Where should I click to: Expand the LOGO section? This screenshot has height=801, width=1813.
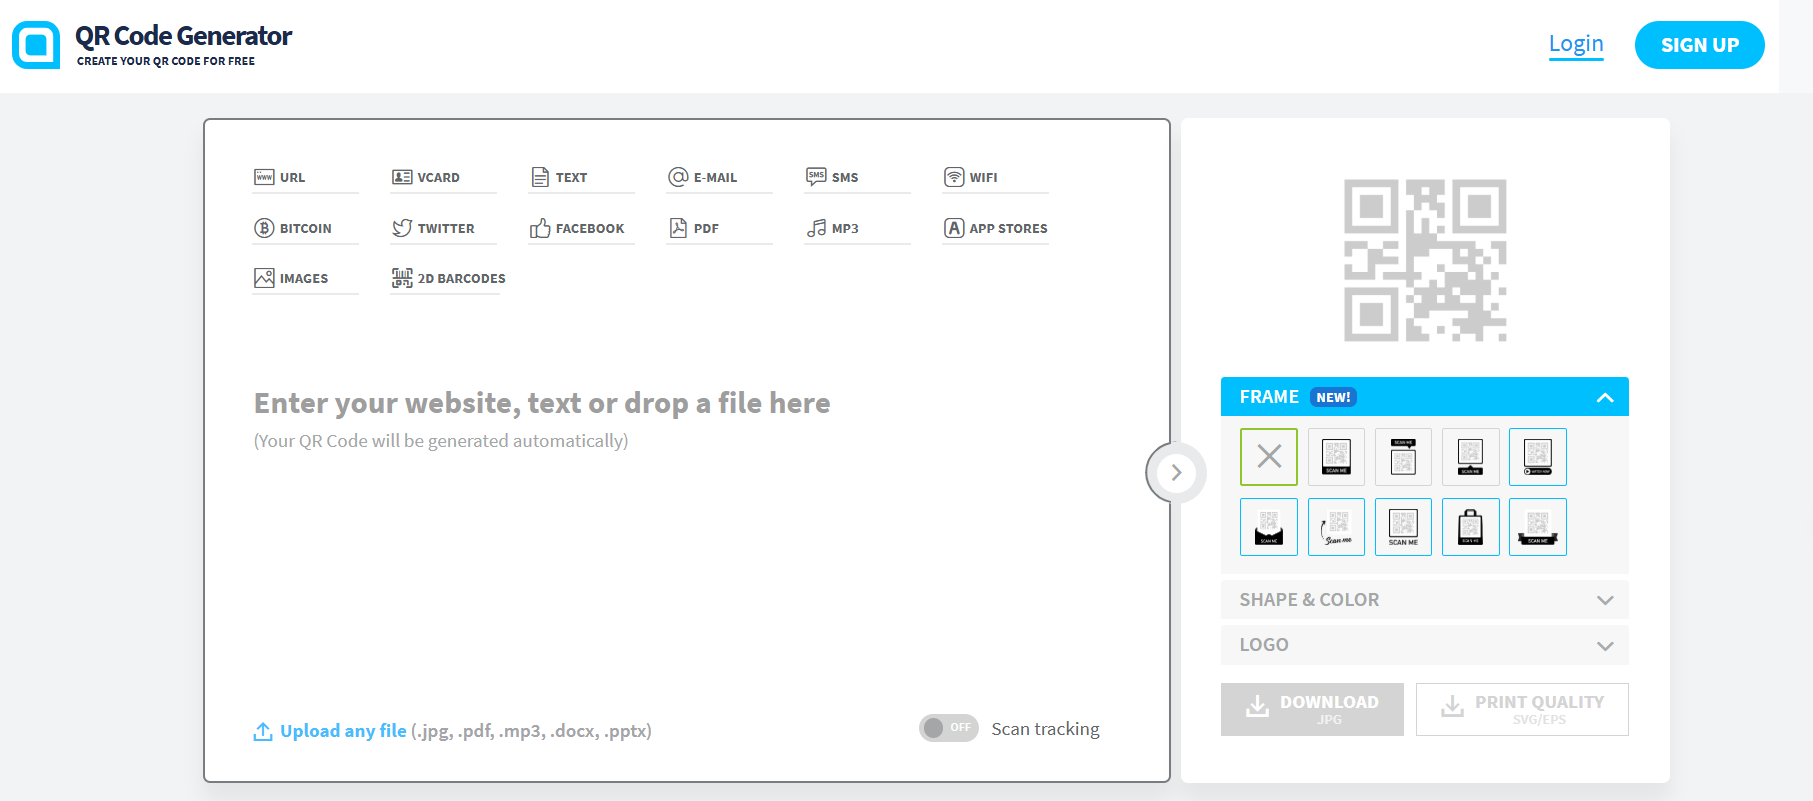point(1425,645)
